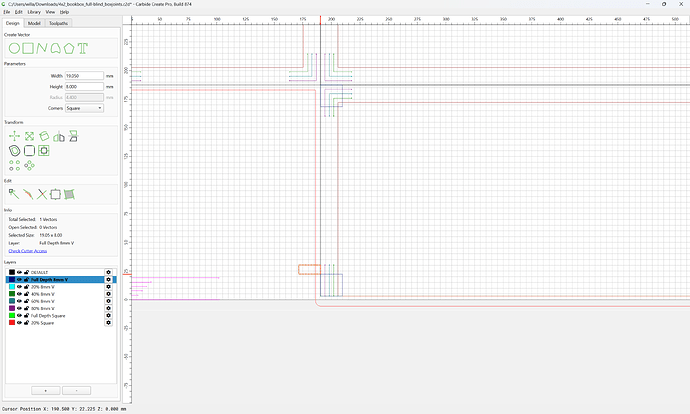Image resolution: width=690 pixels, height=414 pixels.
Task: Choose the Mirror horizontal transform tool
Action: [x=59, y=136]
